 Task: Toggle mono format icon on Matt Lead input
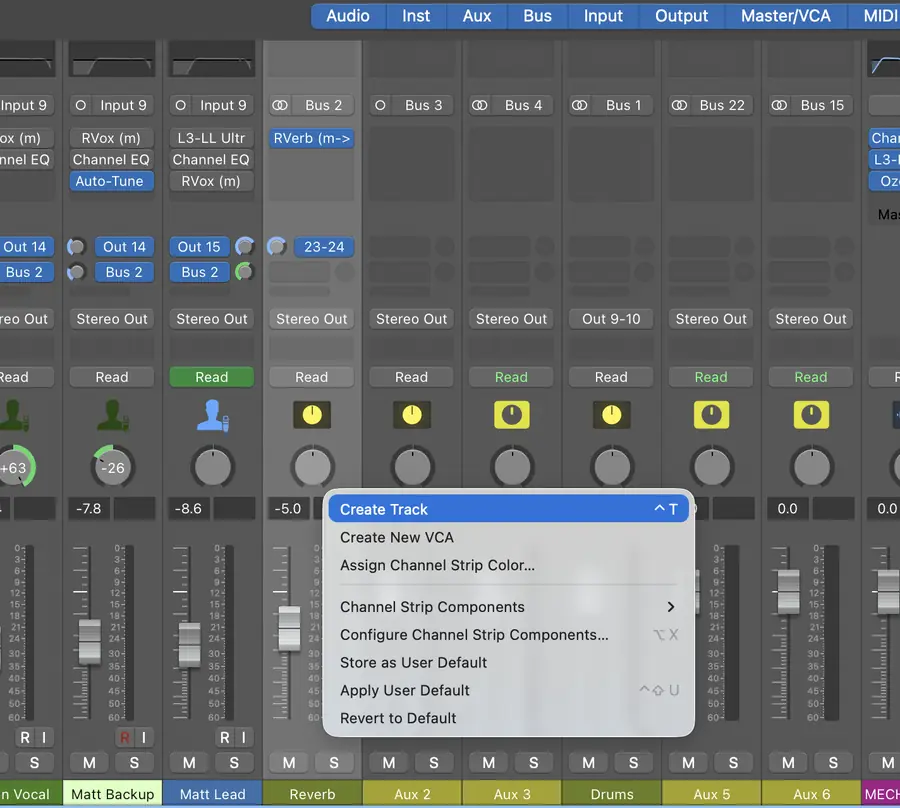coord(180,106)
